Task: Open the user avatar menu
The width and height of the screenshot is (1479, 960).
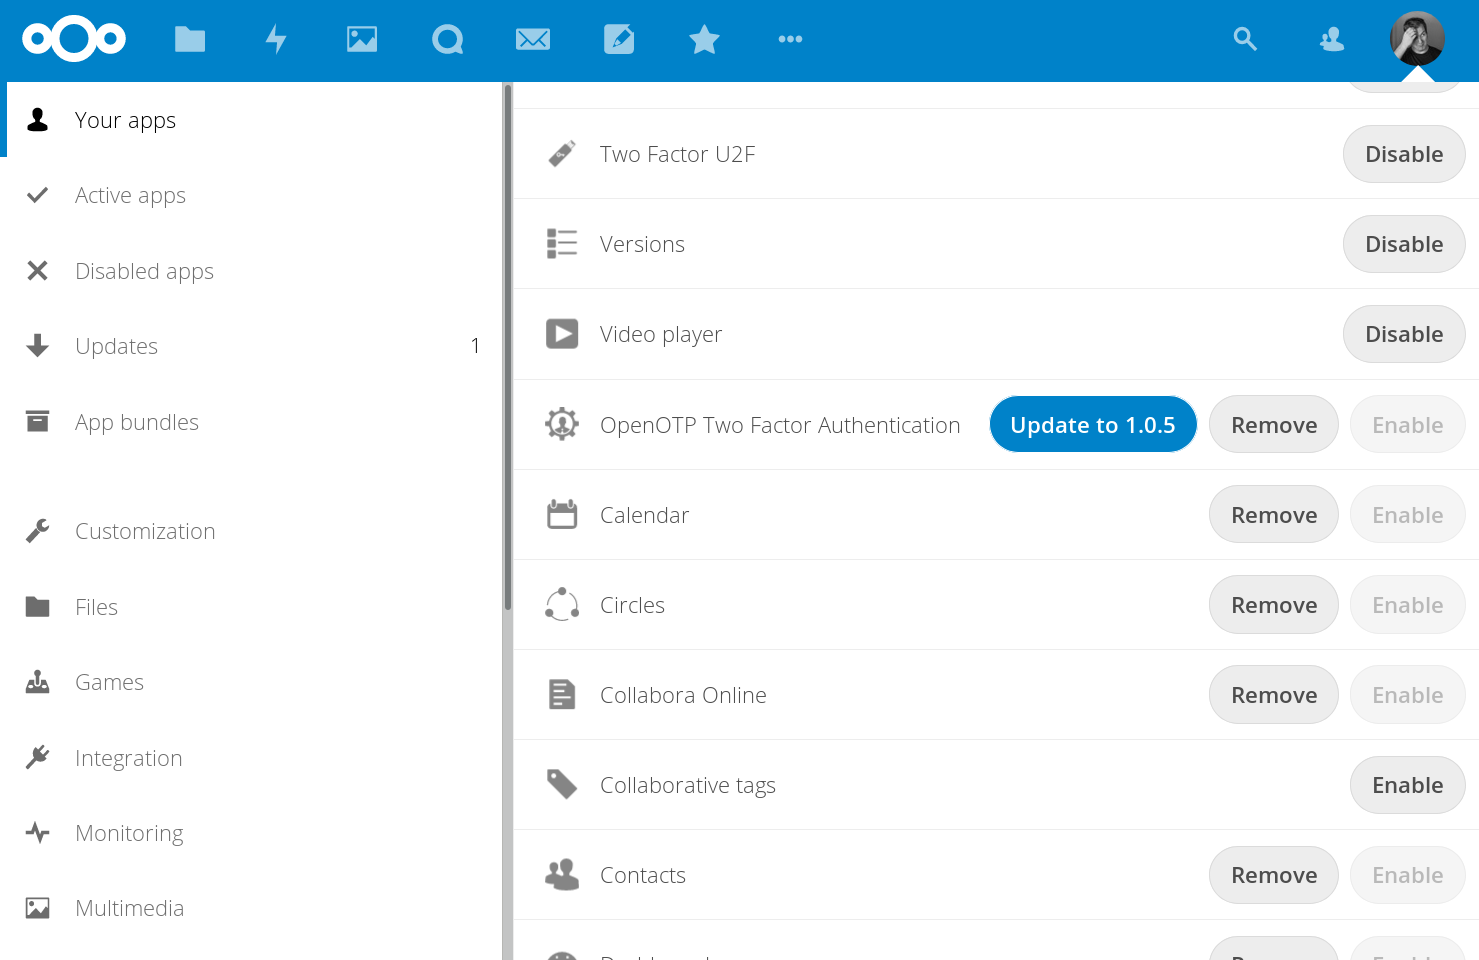Action: (1417, 39)
